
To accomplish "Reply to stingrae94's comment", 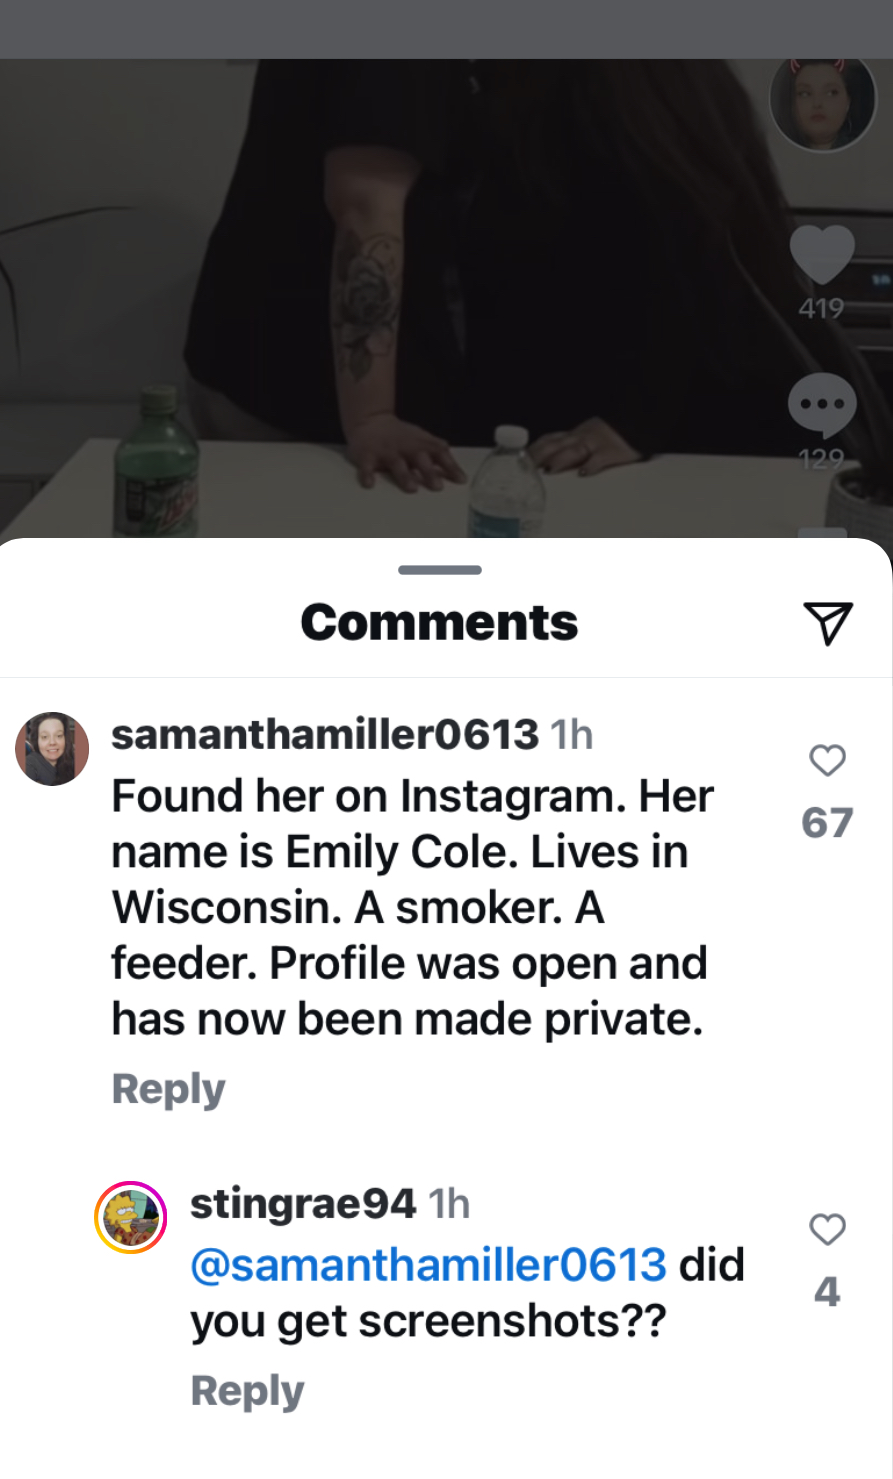I will click(x=248, y=1391).
